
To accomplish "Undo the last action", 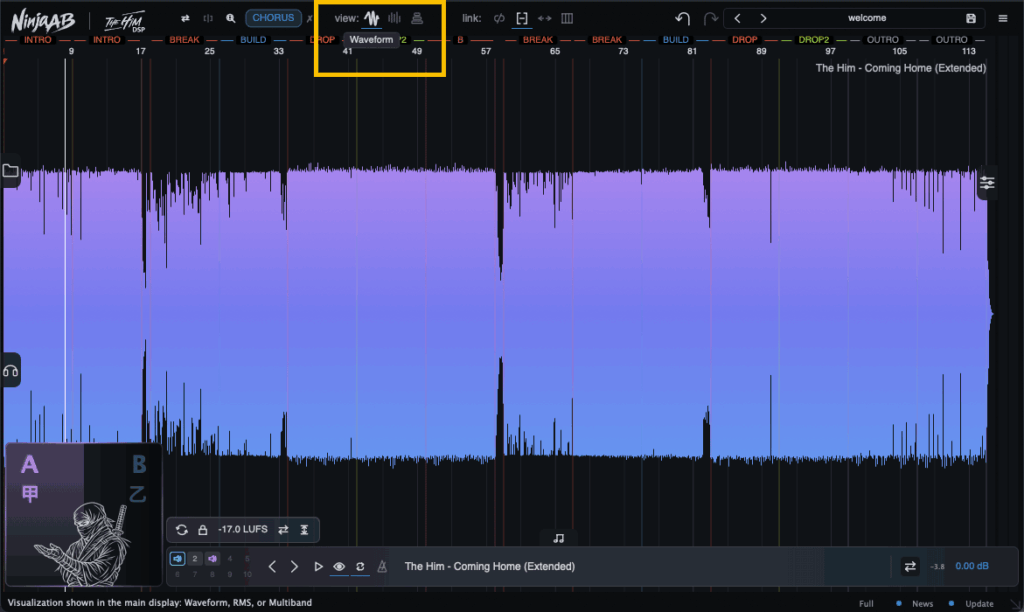I will point(682,18).
